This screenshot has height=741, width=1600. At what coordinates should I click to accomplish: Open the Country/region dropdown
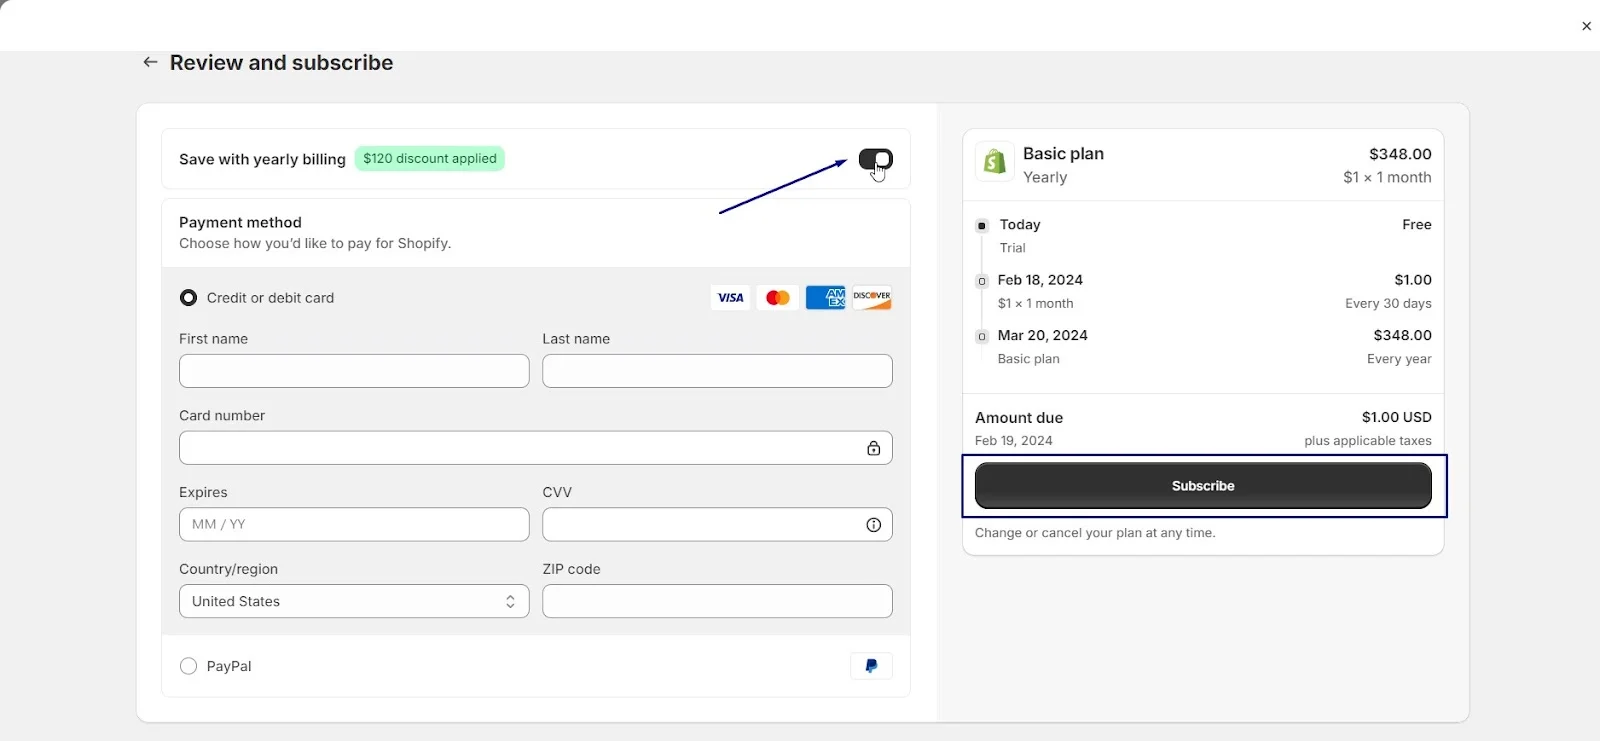(354, 602)
